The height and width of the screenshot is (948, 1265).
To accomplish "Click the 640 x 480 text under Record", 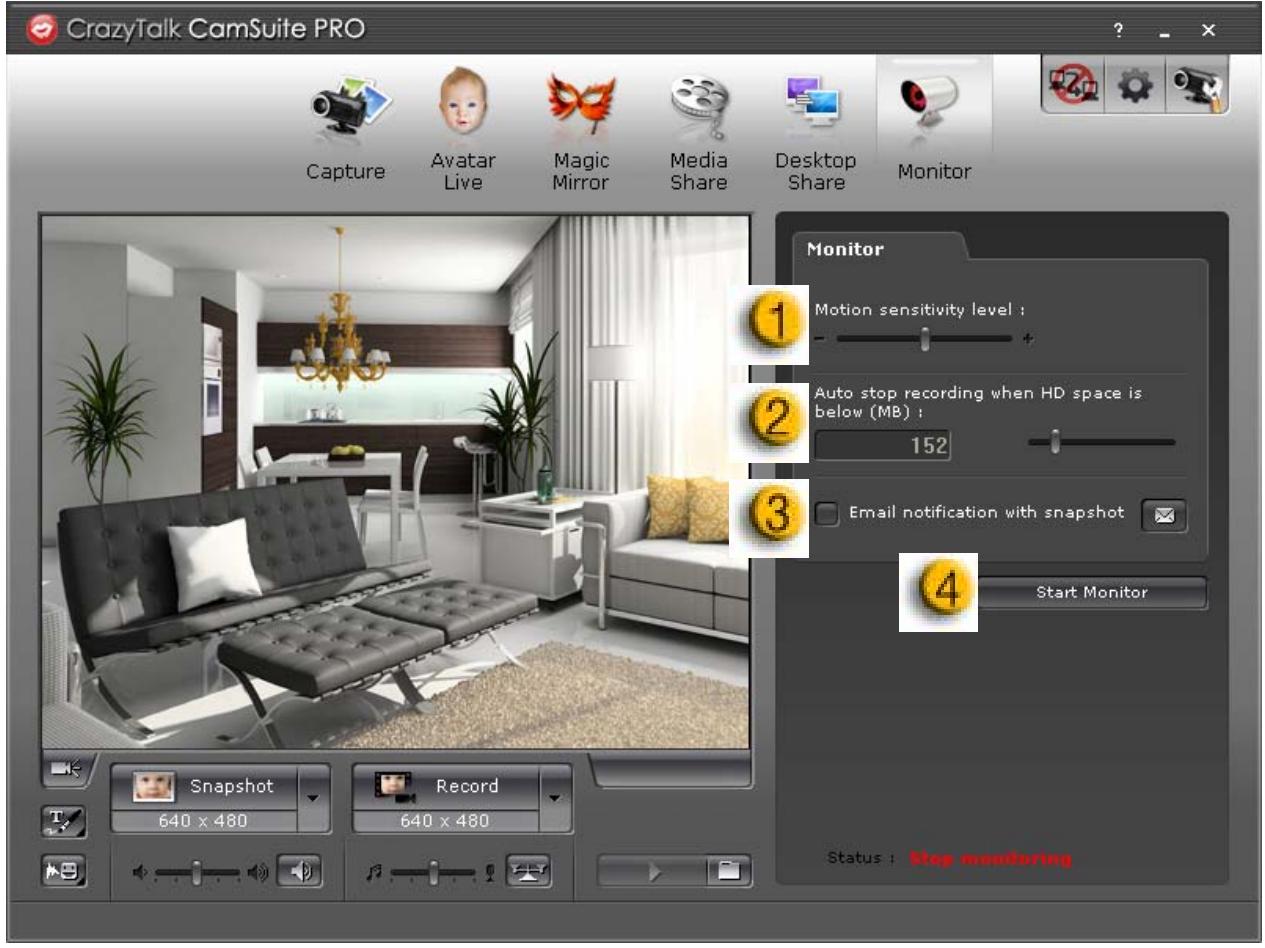I will pos(446,822).
